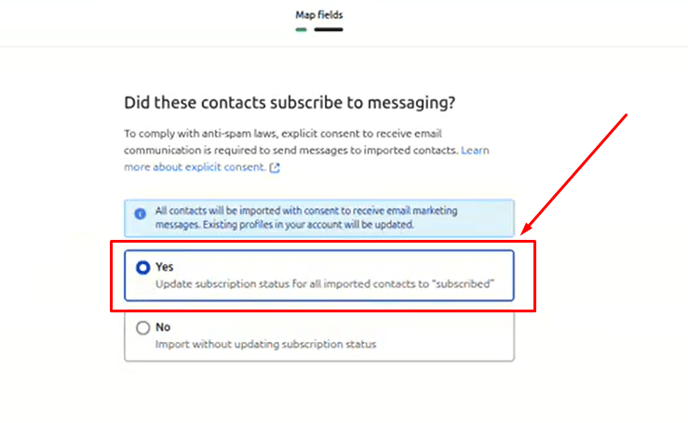Click the blue info icon in the banner
This screenshot has height=423, width=688.
(141, 212)
